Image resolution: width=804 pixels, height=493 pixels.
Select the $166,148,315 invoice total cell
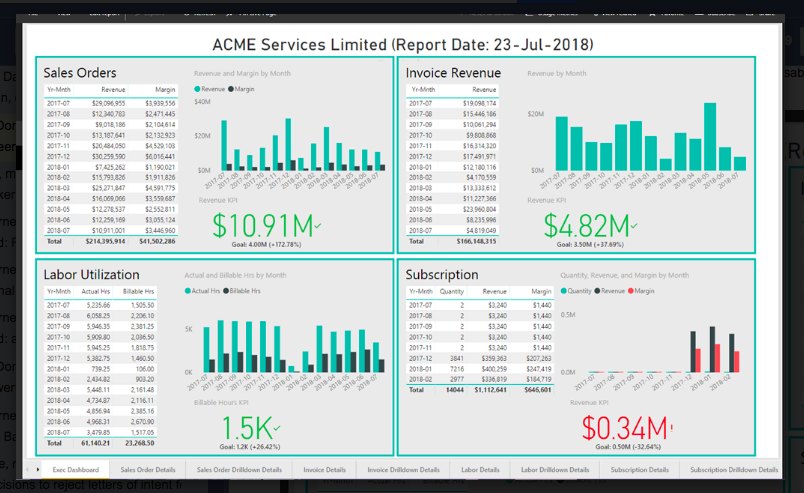pos(476,241)
